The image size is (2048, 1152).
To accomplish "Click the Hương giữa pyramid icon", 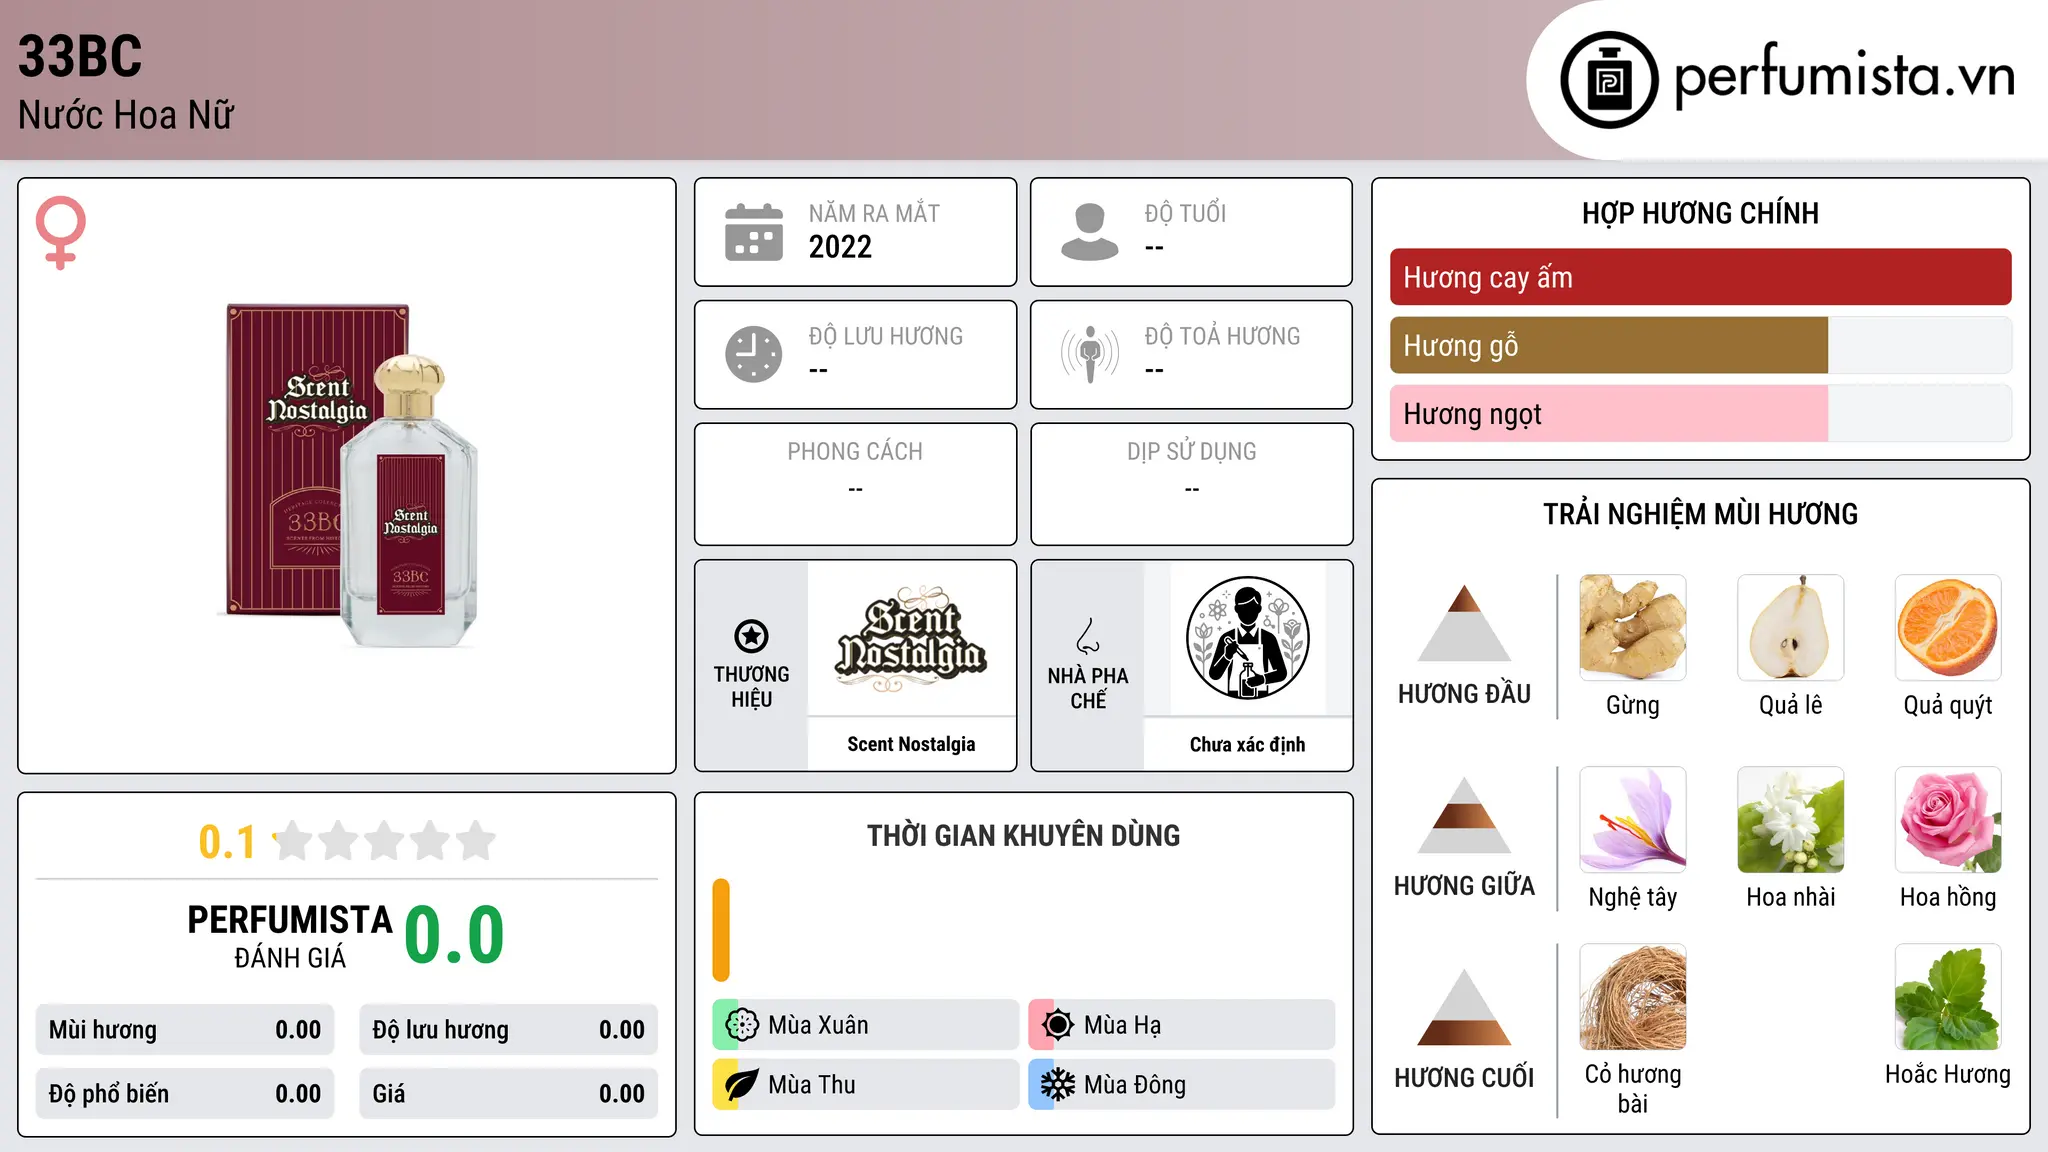I will coord(1464,815).
